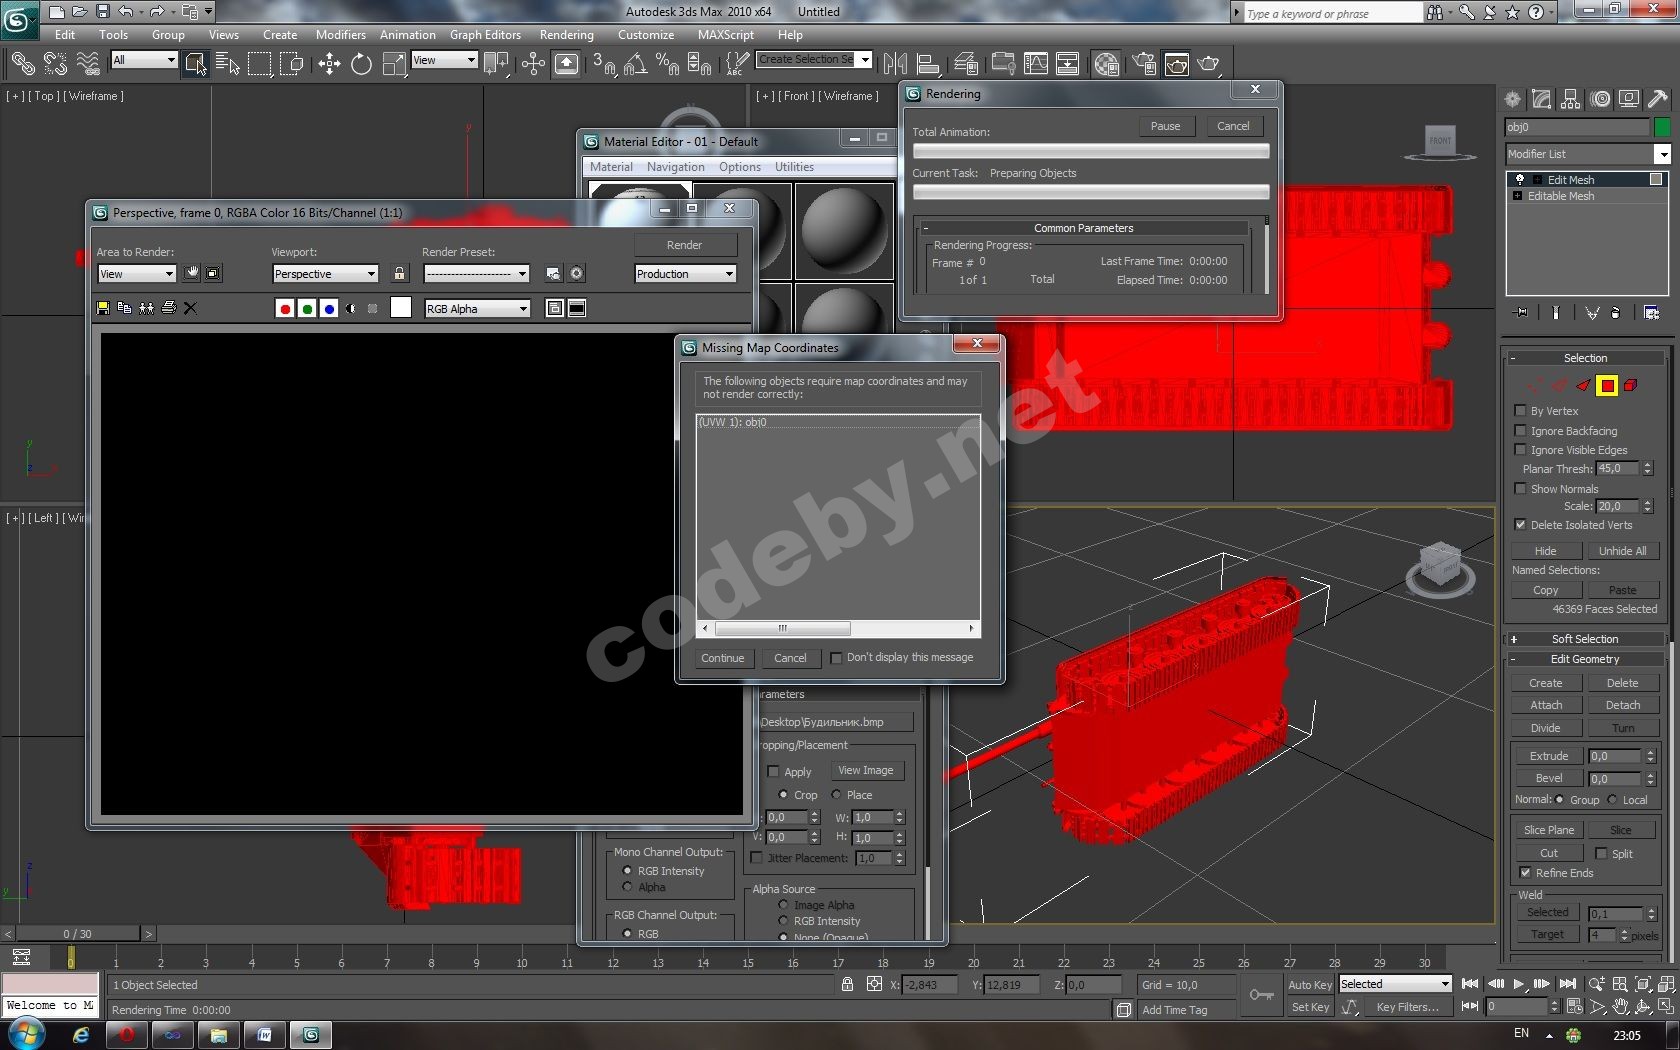
Task: Click Clear (X) icon in render window
Action: [x=190, y=308]
